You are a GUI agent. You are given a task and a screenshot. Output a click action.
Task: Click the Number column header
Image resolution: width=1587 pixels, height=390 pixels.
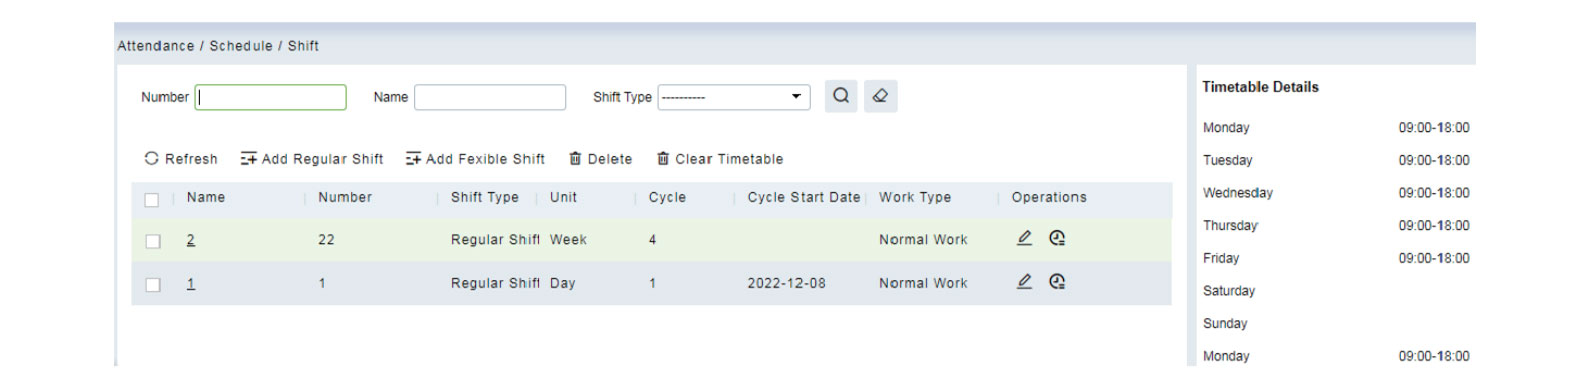tap(345, 198)
